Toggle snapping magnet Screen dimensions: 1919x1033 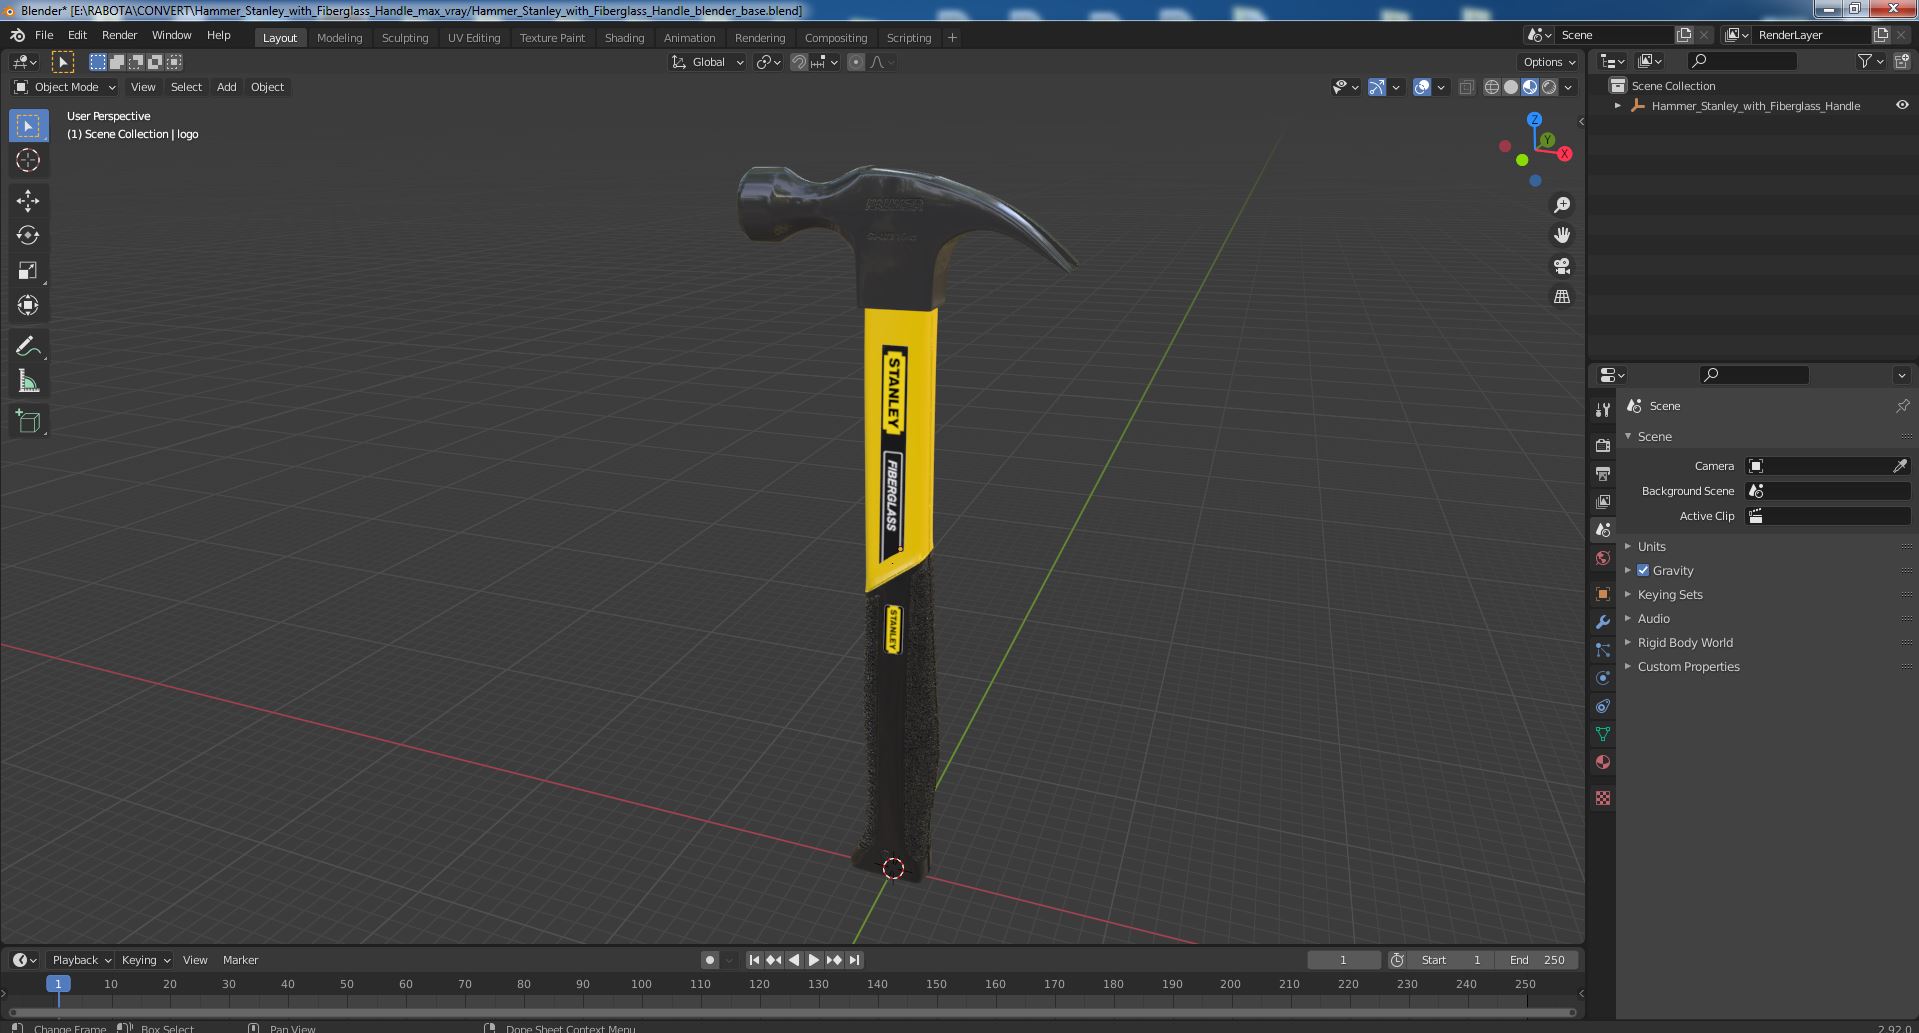pyautogui.click(x=799, y=62)
